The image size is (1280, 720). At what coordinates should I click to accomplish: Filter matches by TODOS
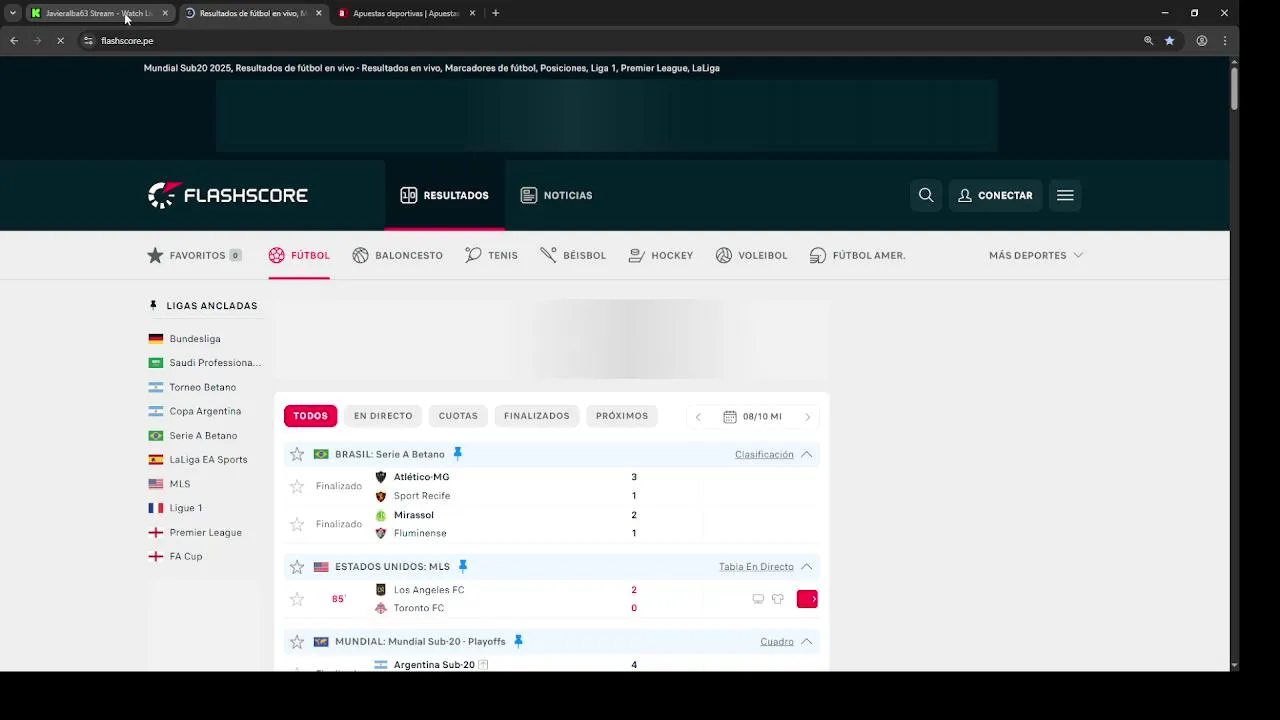tap(310, 416)
